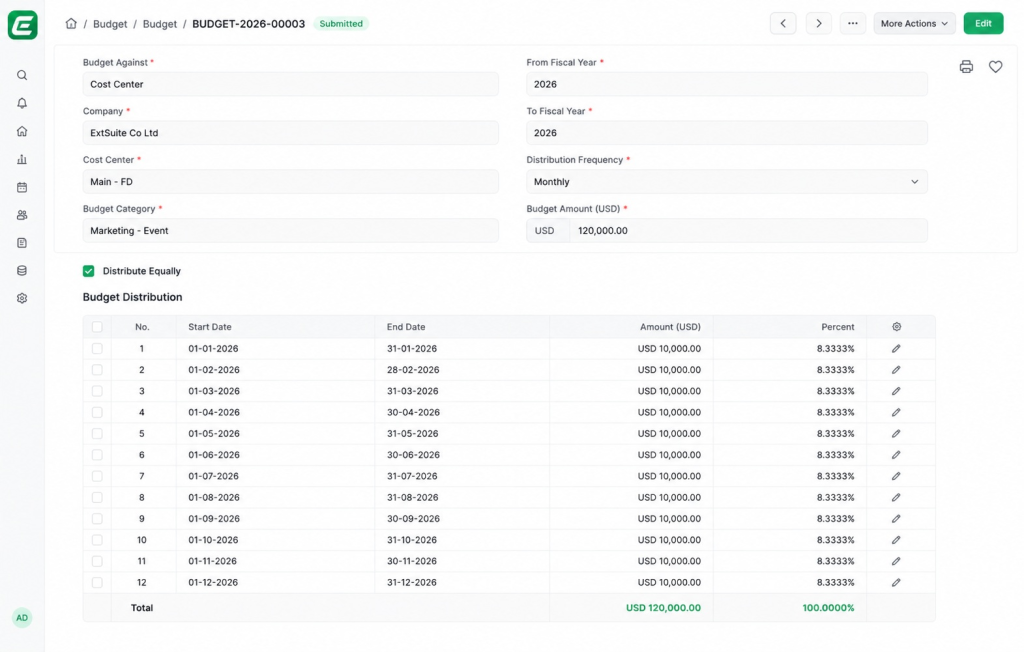The width and height of the screenshot is (1024, 652).
Task: Mark budget as favorite with heart icon
Action: (995, 67)
